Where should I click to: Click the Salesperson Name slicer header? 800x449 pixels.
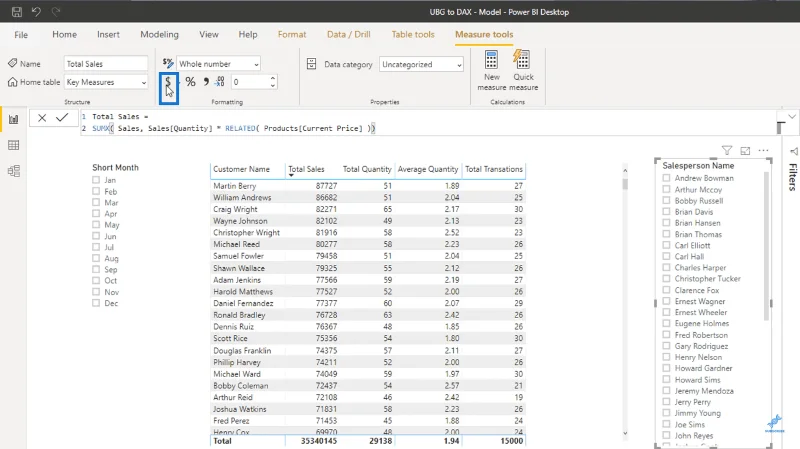[x=698, y=165]
